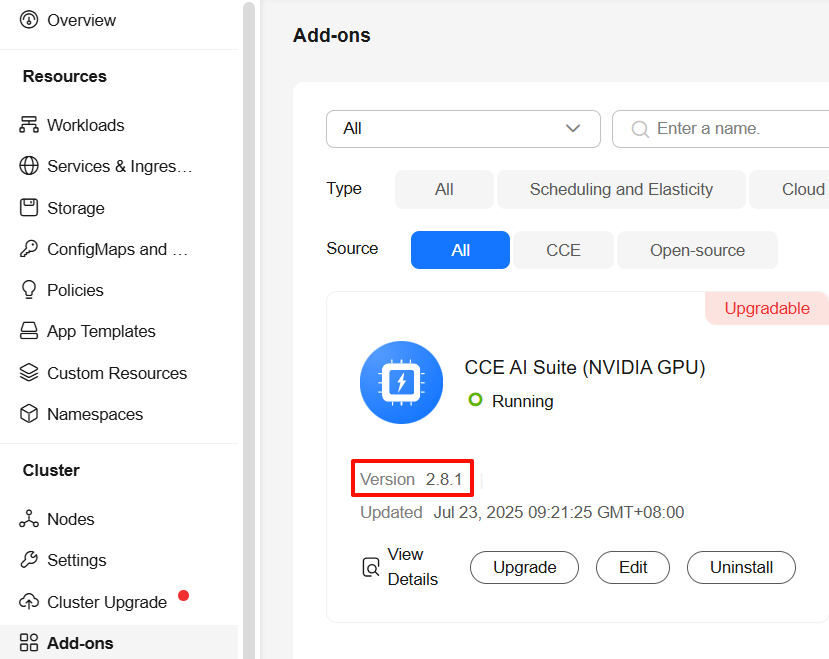
Task: Expand dropdown via chevron arrow
Action: 573,129
